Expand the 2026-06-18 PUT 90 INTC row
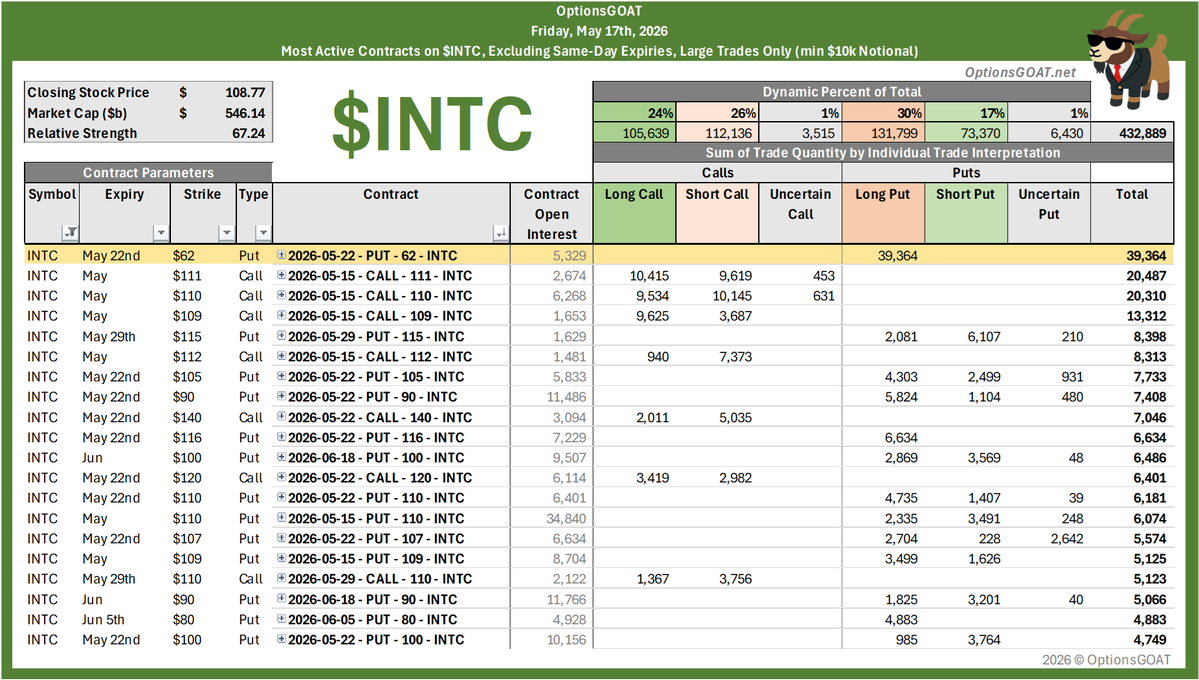1199x680 pixels. 281,599
